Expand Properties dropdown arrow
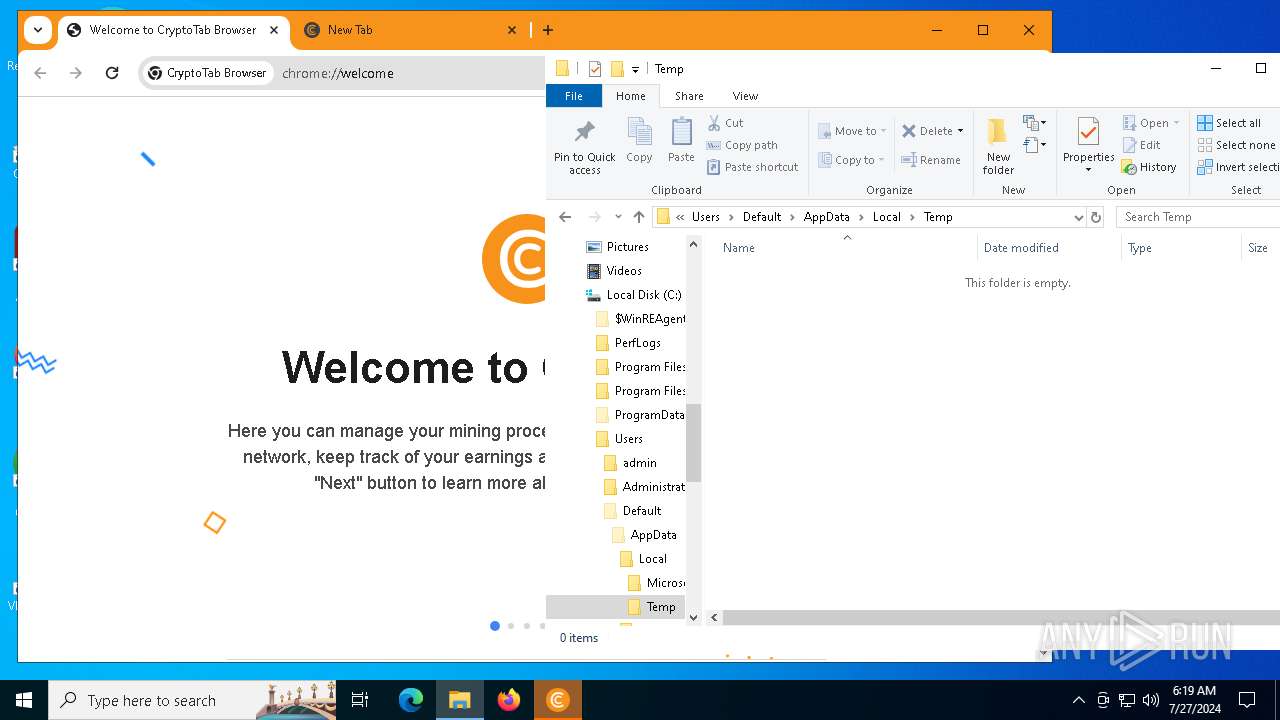 pyautogui.click(x=1088, y=170)
